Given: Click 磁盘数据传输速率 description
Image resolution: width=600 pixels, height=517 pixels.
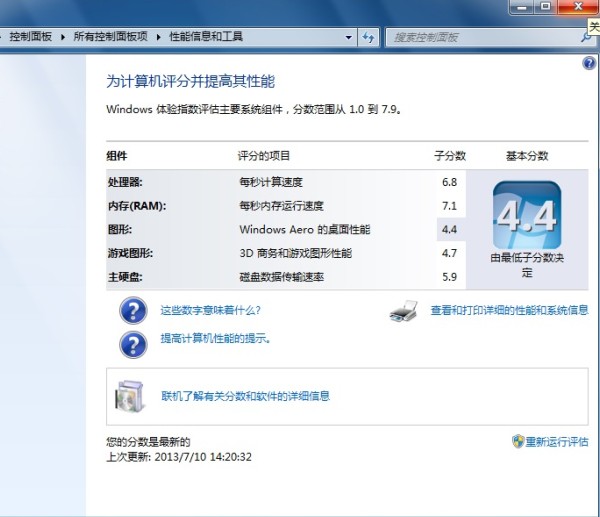Looking at the screenshot, I should tap(282, 277).
